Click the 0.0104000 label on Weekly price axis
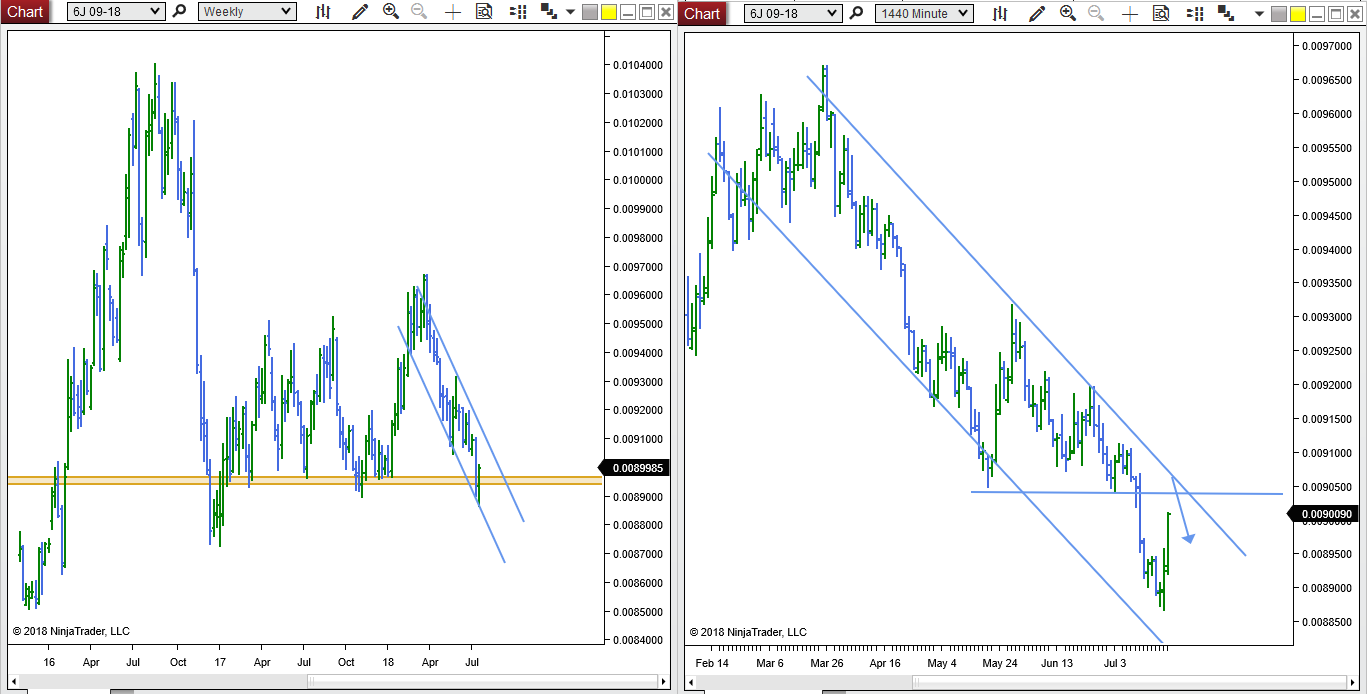1367x694 pixels. pos(639,65)
